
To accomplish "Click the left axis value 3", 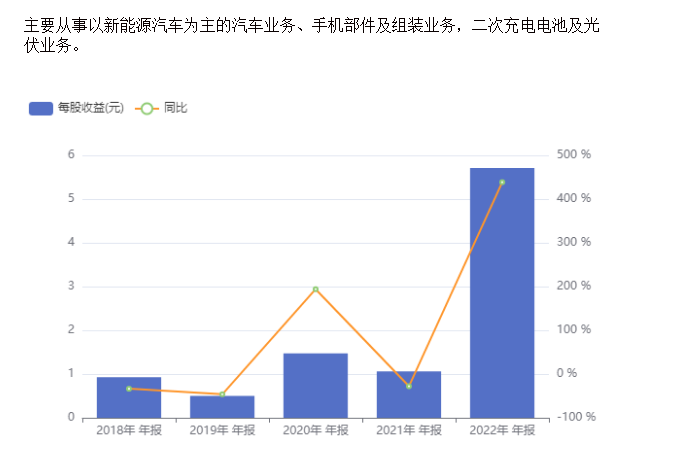I will pos(71,286).
